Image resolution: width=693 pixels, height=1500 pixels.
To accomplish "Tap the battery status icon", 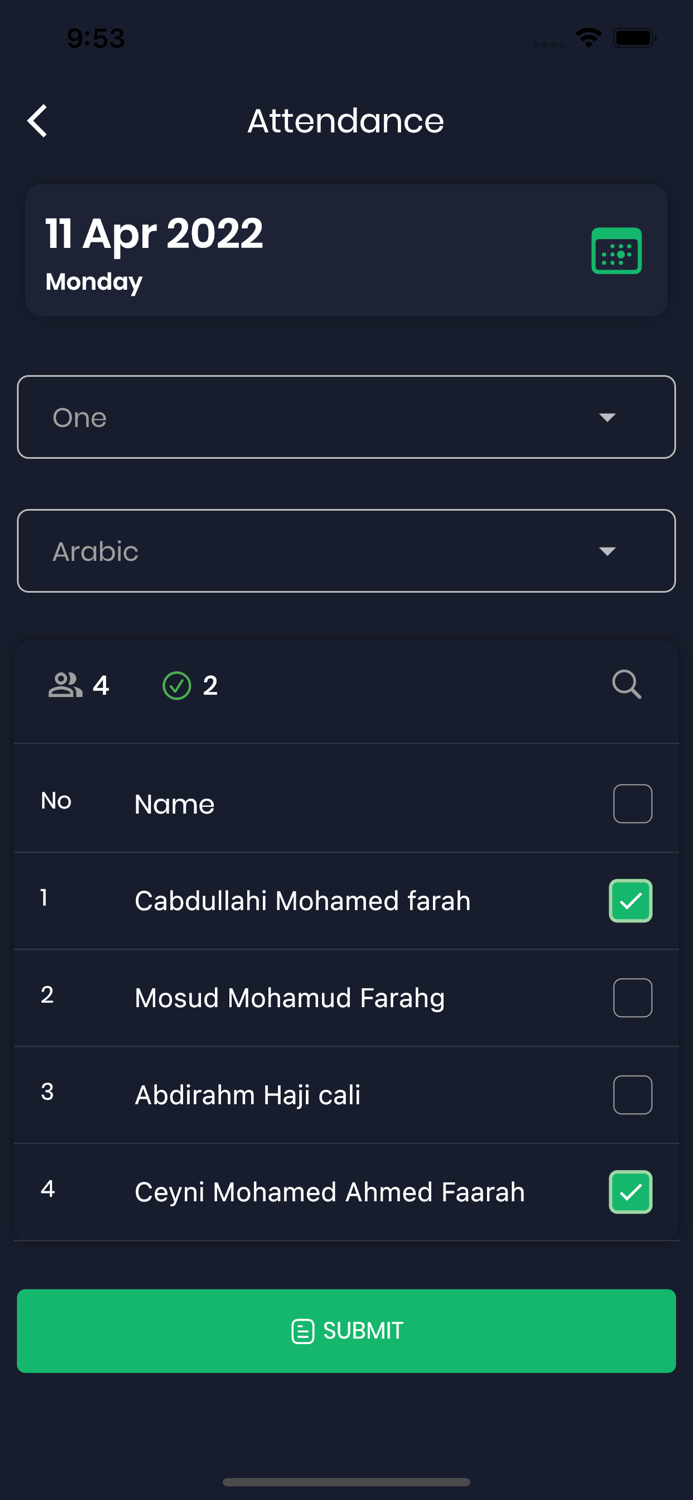I will 635,38.
